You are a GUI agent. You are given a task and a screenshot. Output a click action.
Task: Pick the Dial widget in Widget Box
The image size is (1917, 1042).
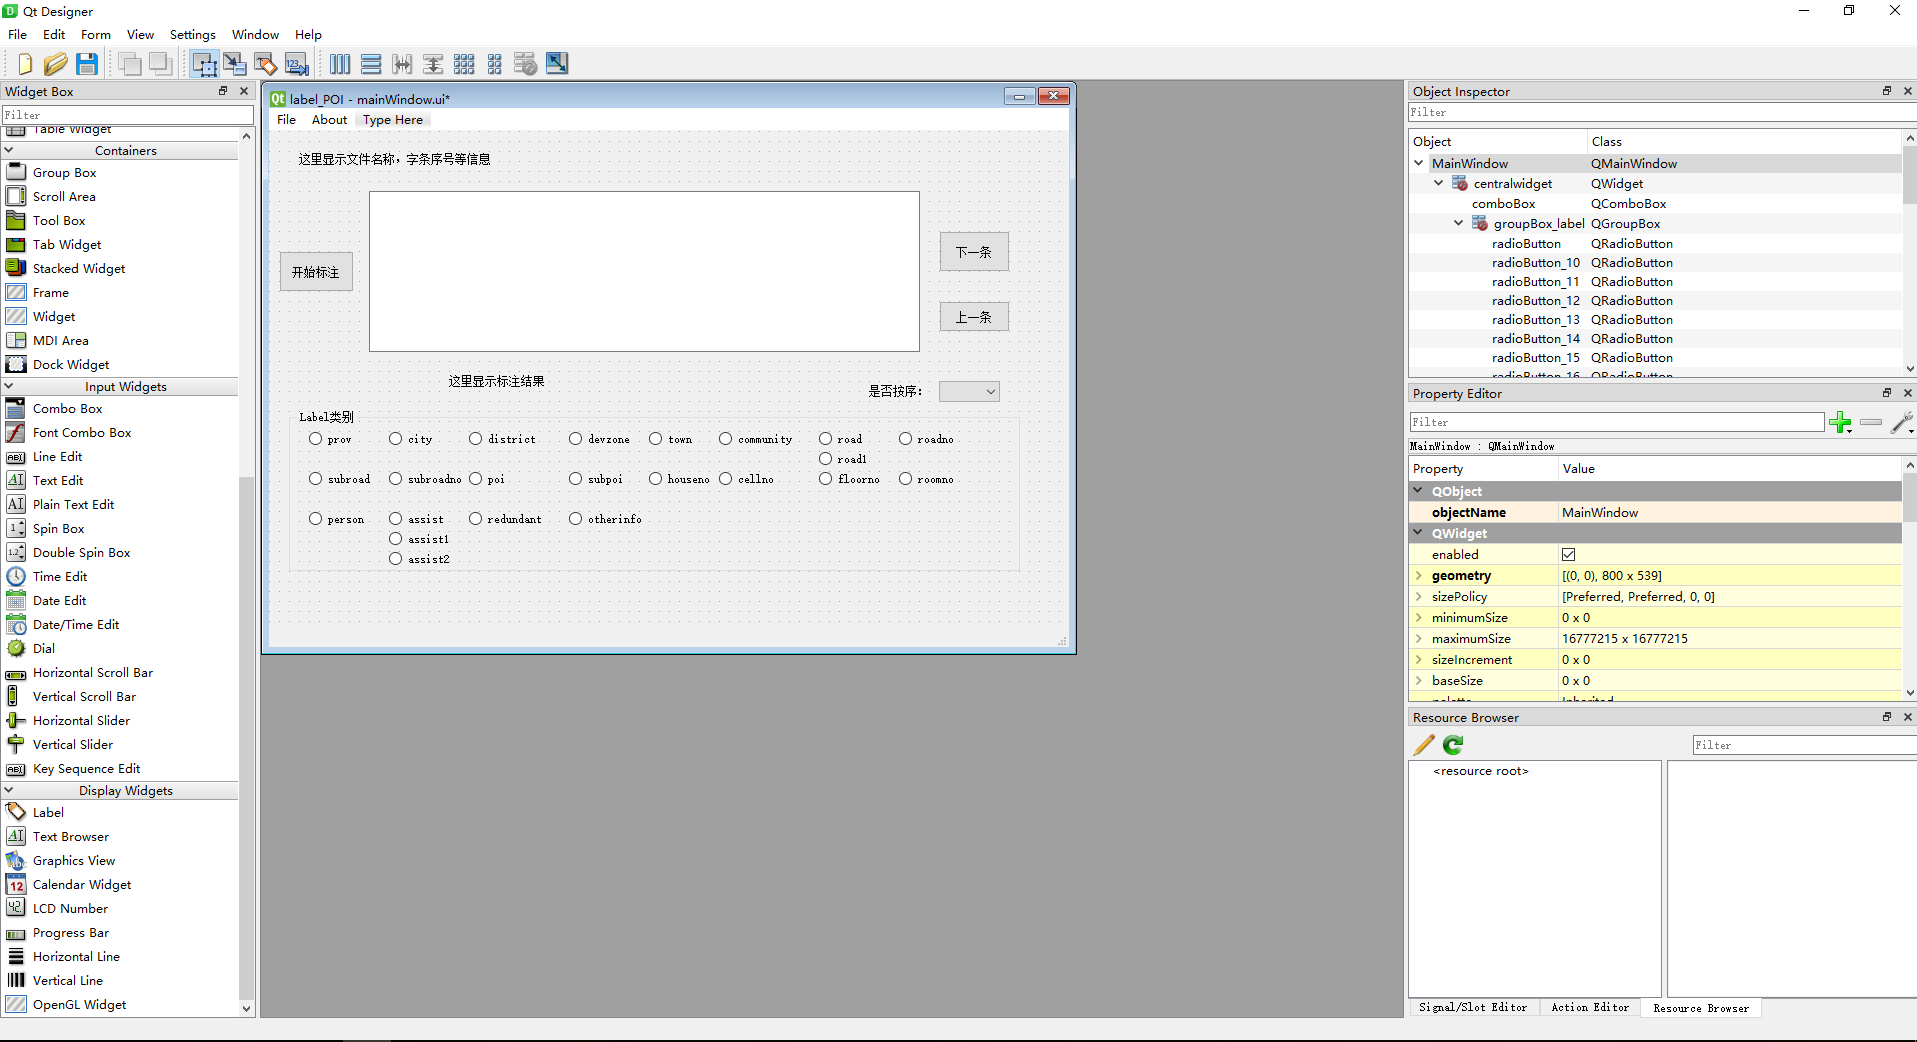pyautogui.click(x=44, y=649)
